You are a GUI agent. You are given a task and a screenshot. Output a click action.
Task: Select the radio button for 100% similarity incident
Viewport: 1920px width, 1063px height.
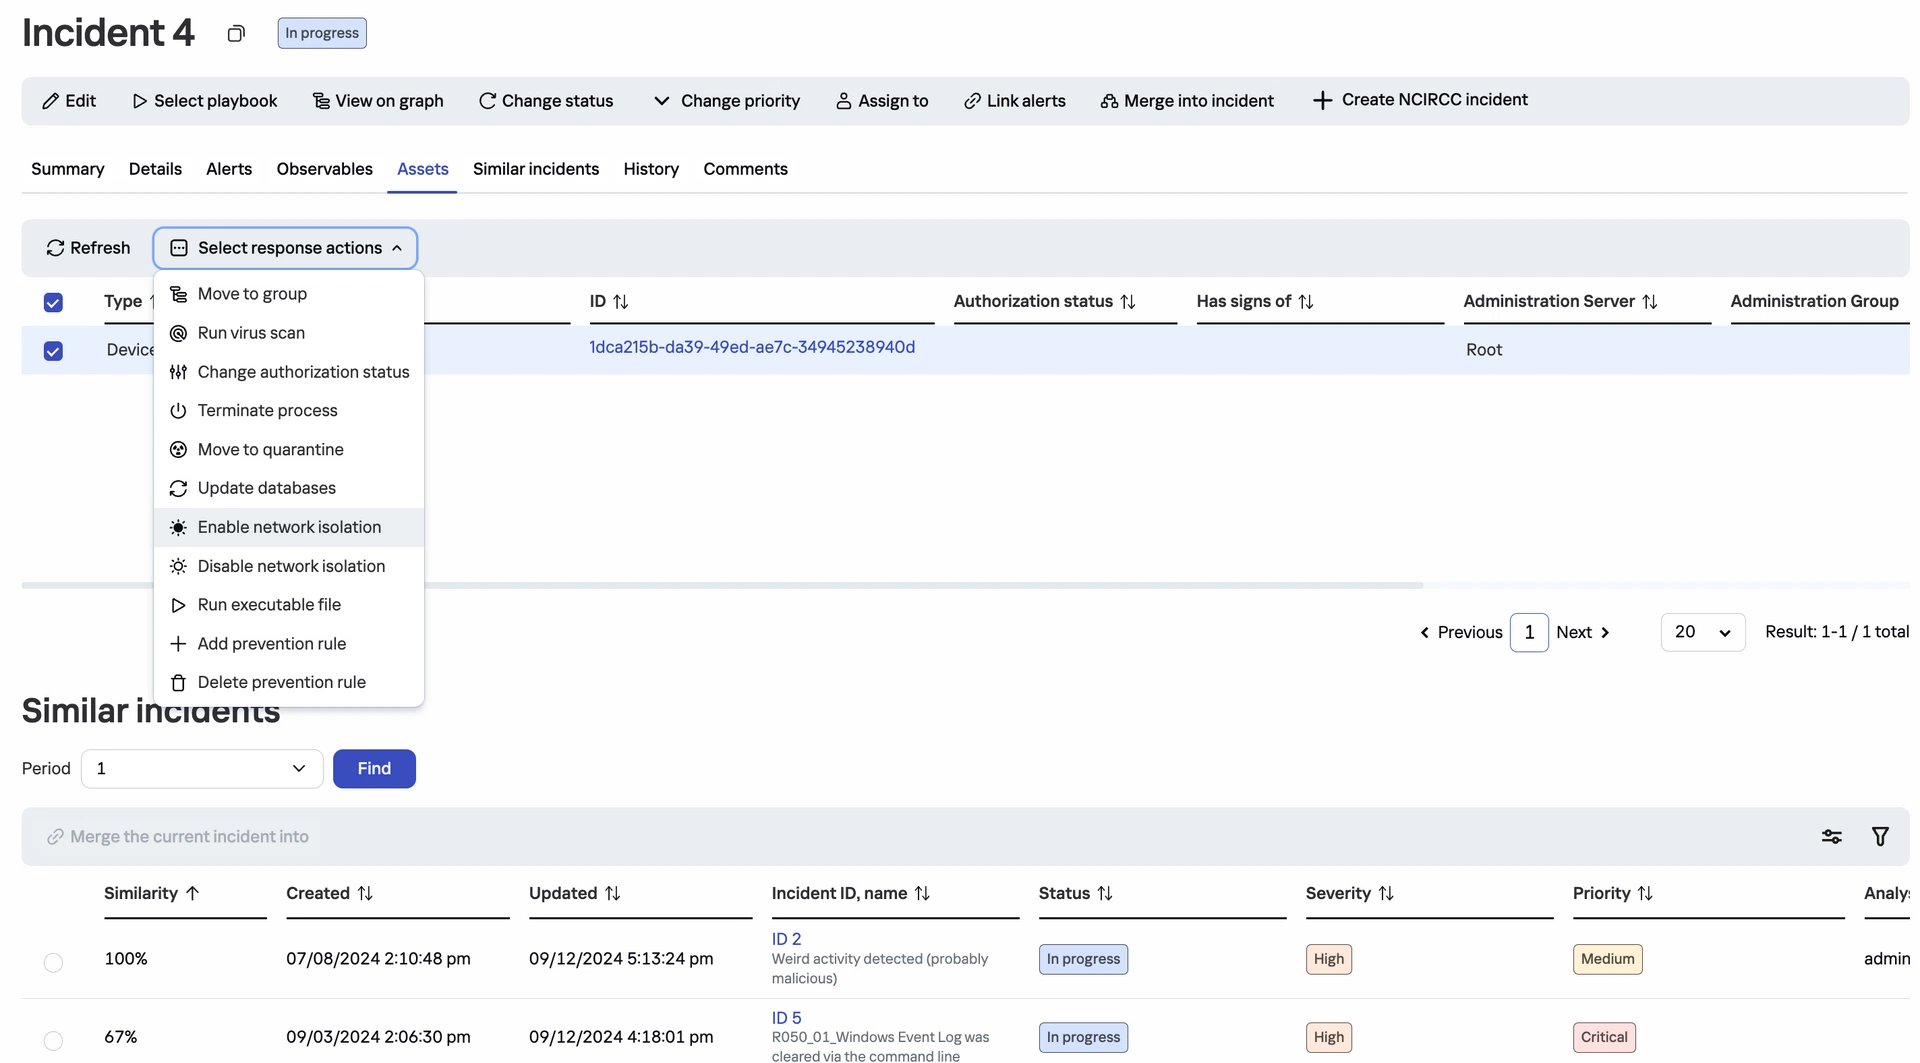tap(53, 962)
